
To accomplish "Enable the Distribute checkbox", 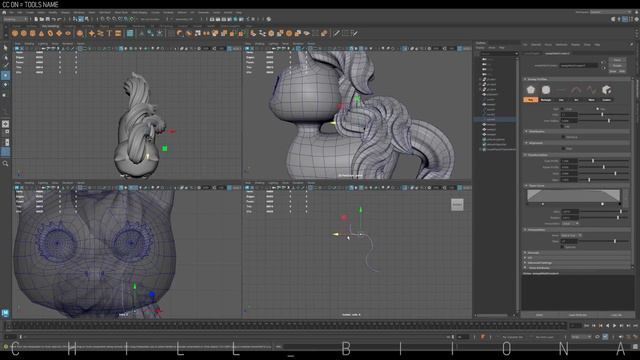I will pos(563,137).
